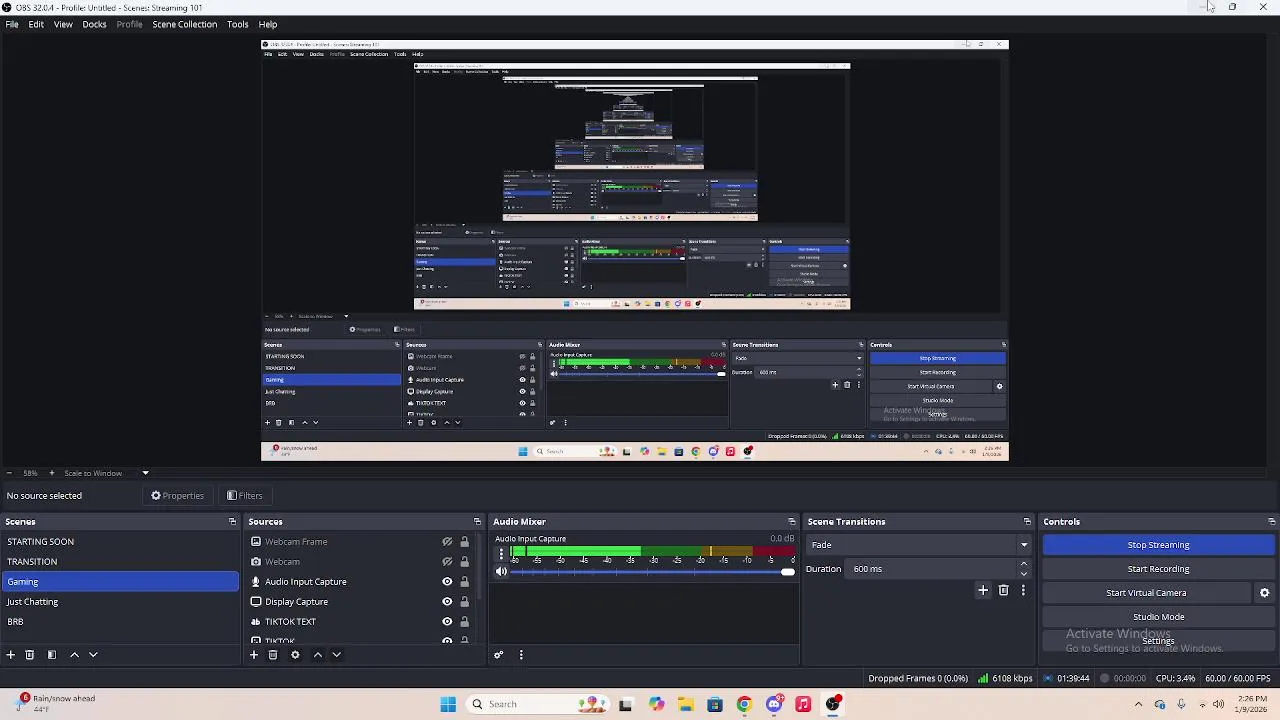Open virtual camera settings gear
1280x720 pixels.
tap(1264, 593)
